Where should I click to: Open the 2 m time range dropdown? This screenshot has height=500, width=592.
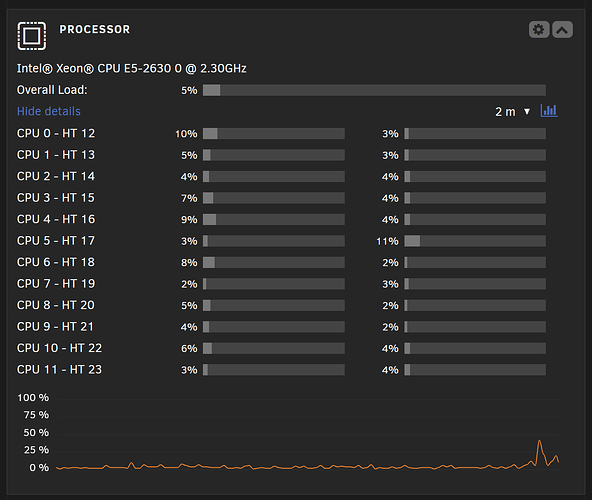click(x=513, y=111)
